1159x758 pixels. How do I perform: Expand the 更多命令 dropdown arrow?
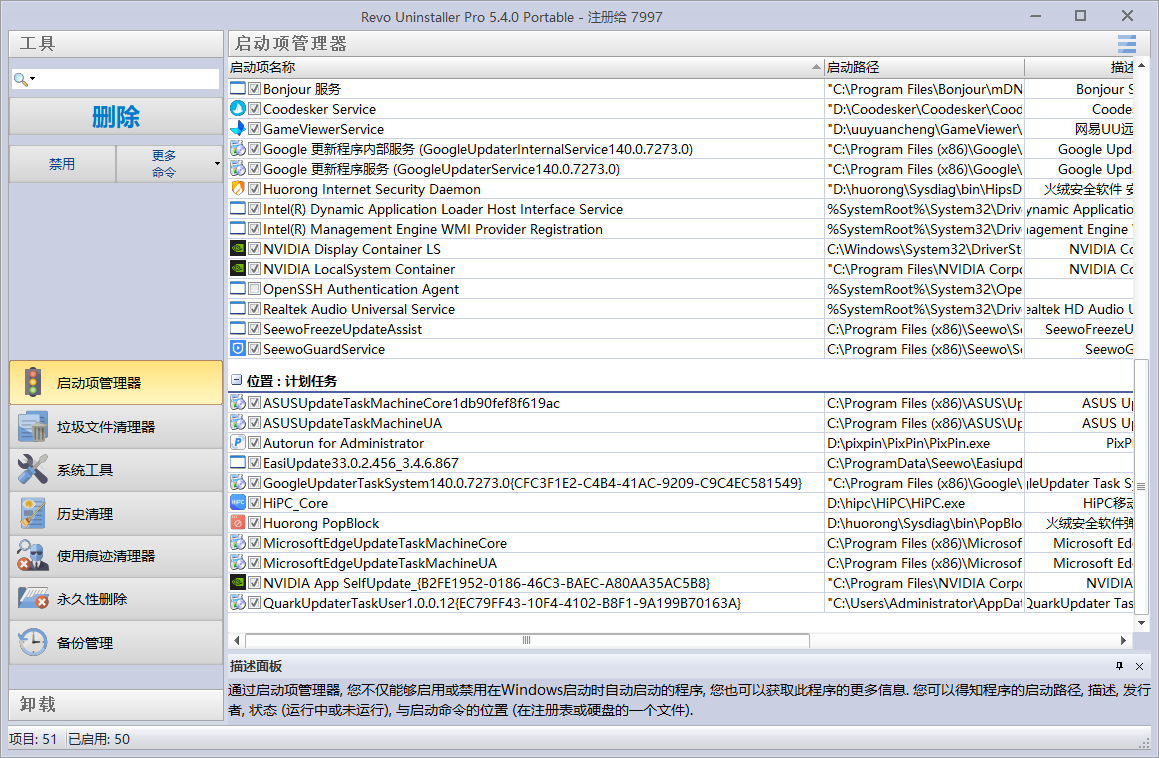(217, 164)
